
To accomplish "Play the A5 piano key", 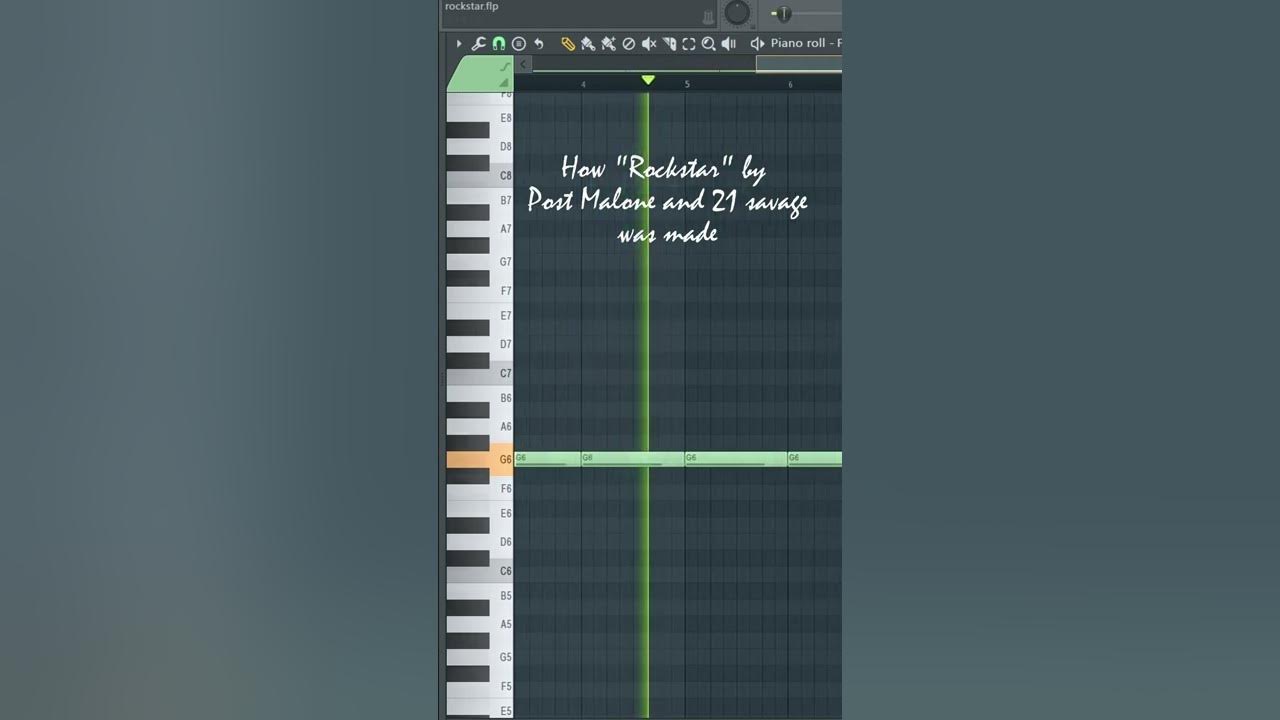I will [x=479, y=626].
